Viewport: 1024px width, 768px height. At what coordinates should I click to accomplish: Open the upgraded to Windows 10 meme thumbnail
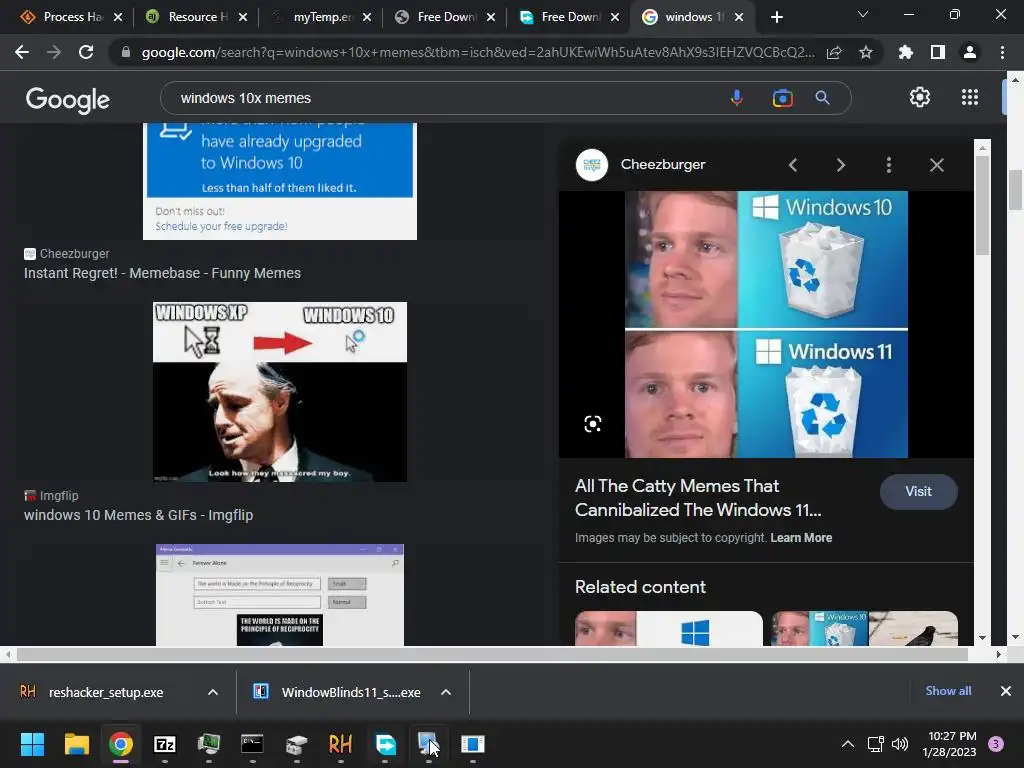pyautogui.click(x=280, y=181)
